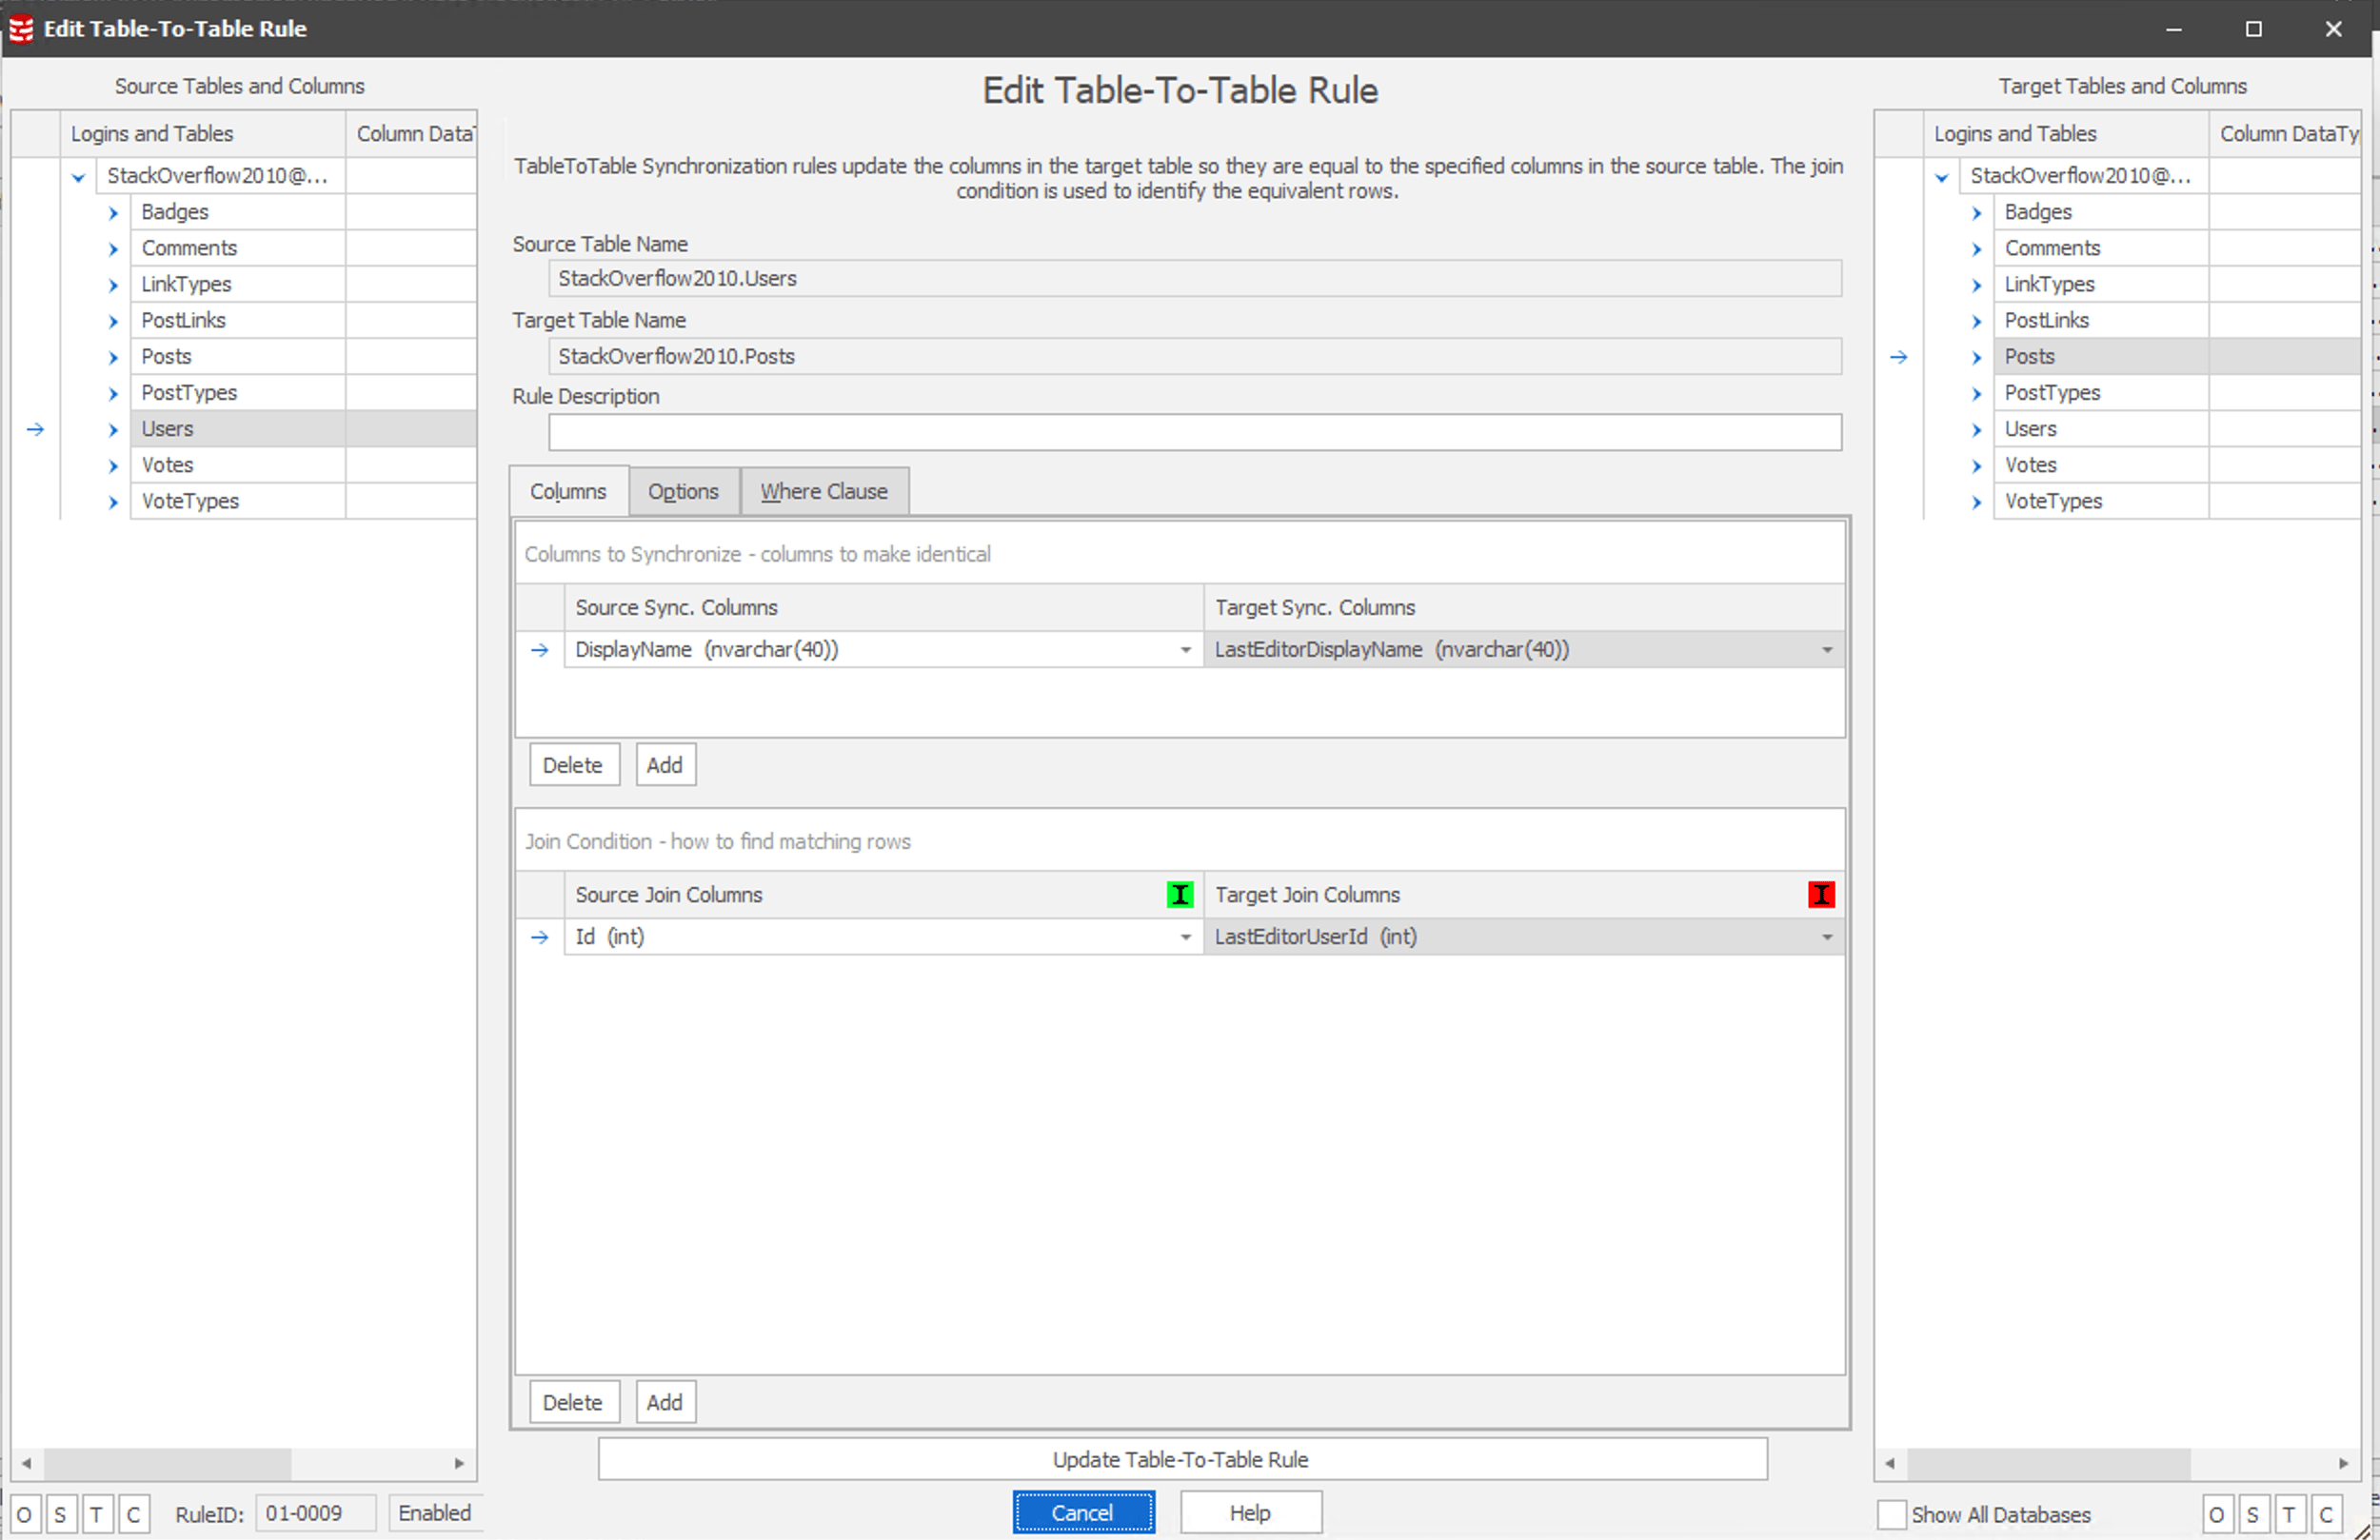Click the T filter icon in bottom-right corner
Viewport: 2380px width, 1540px height.
pos(2290,1513)
